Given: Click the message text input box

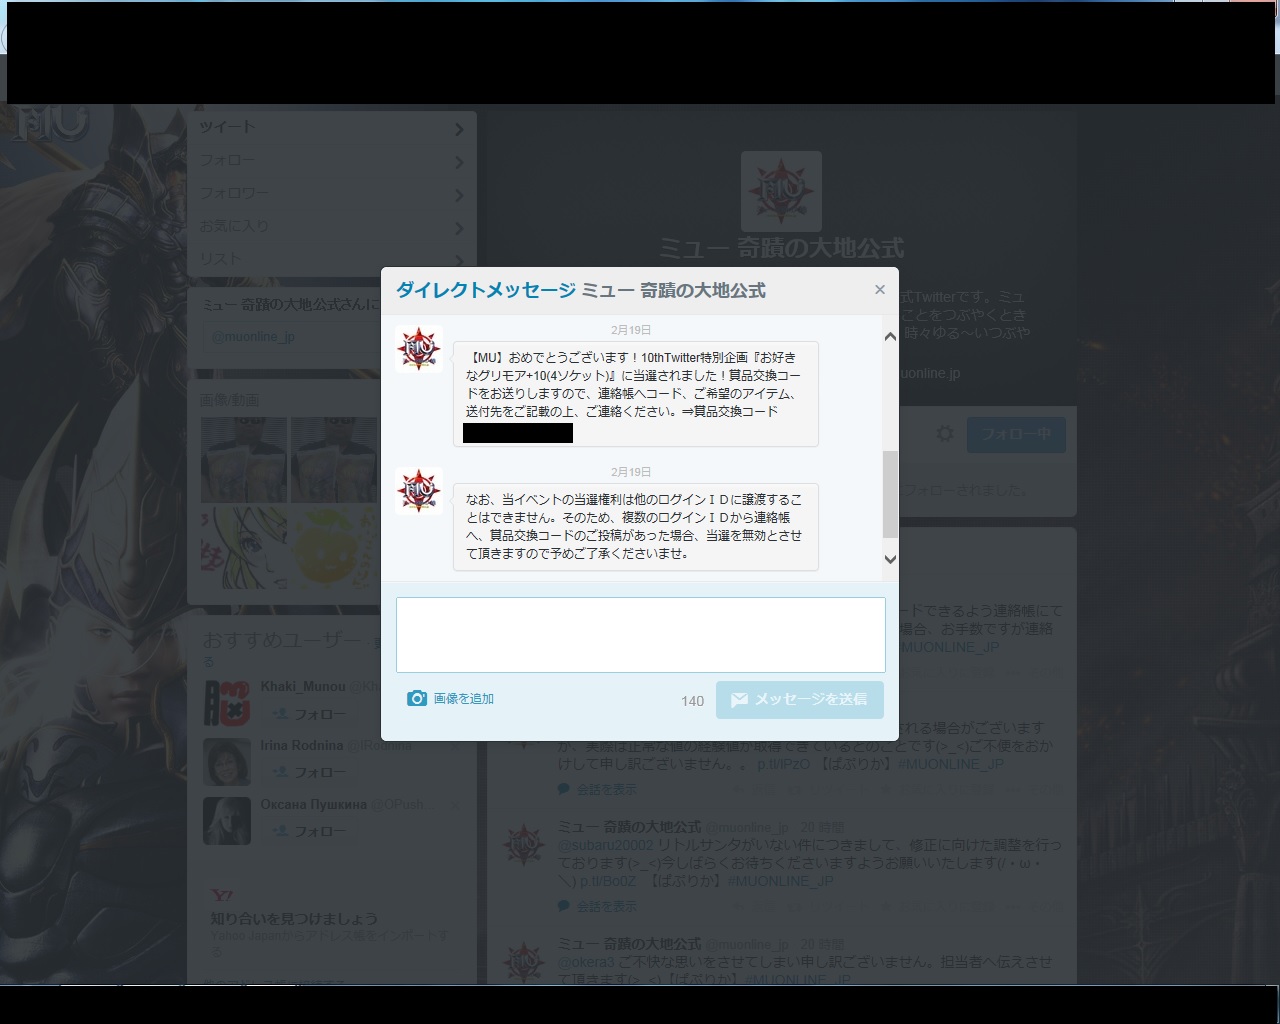Looking at the screenshot, I should pos(641,635).
